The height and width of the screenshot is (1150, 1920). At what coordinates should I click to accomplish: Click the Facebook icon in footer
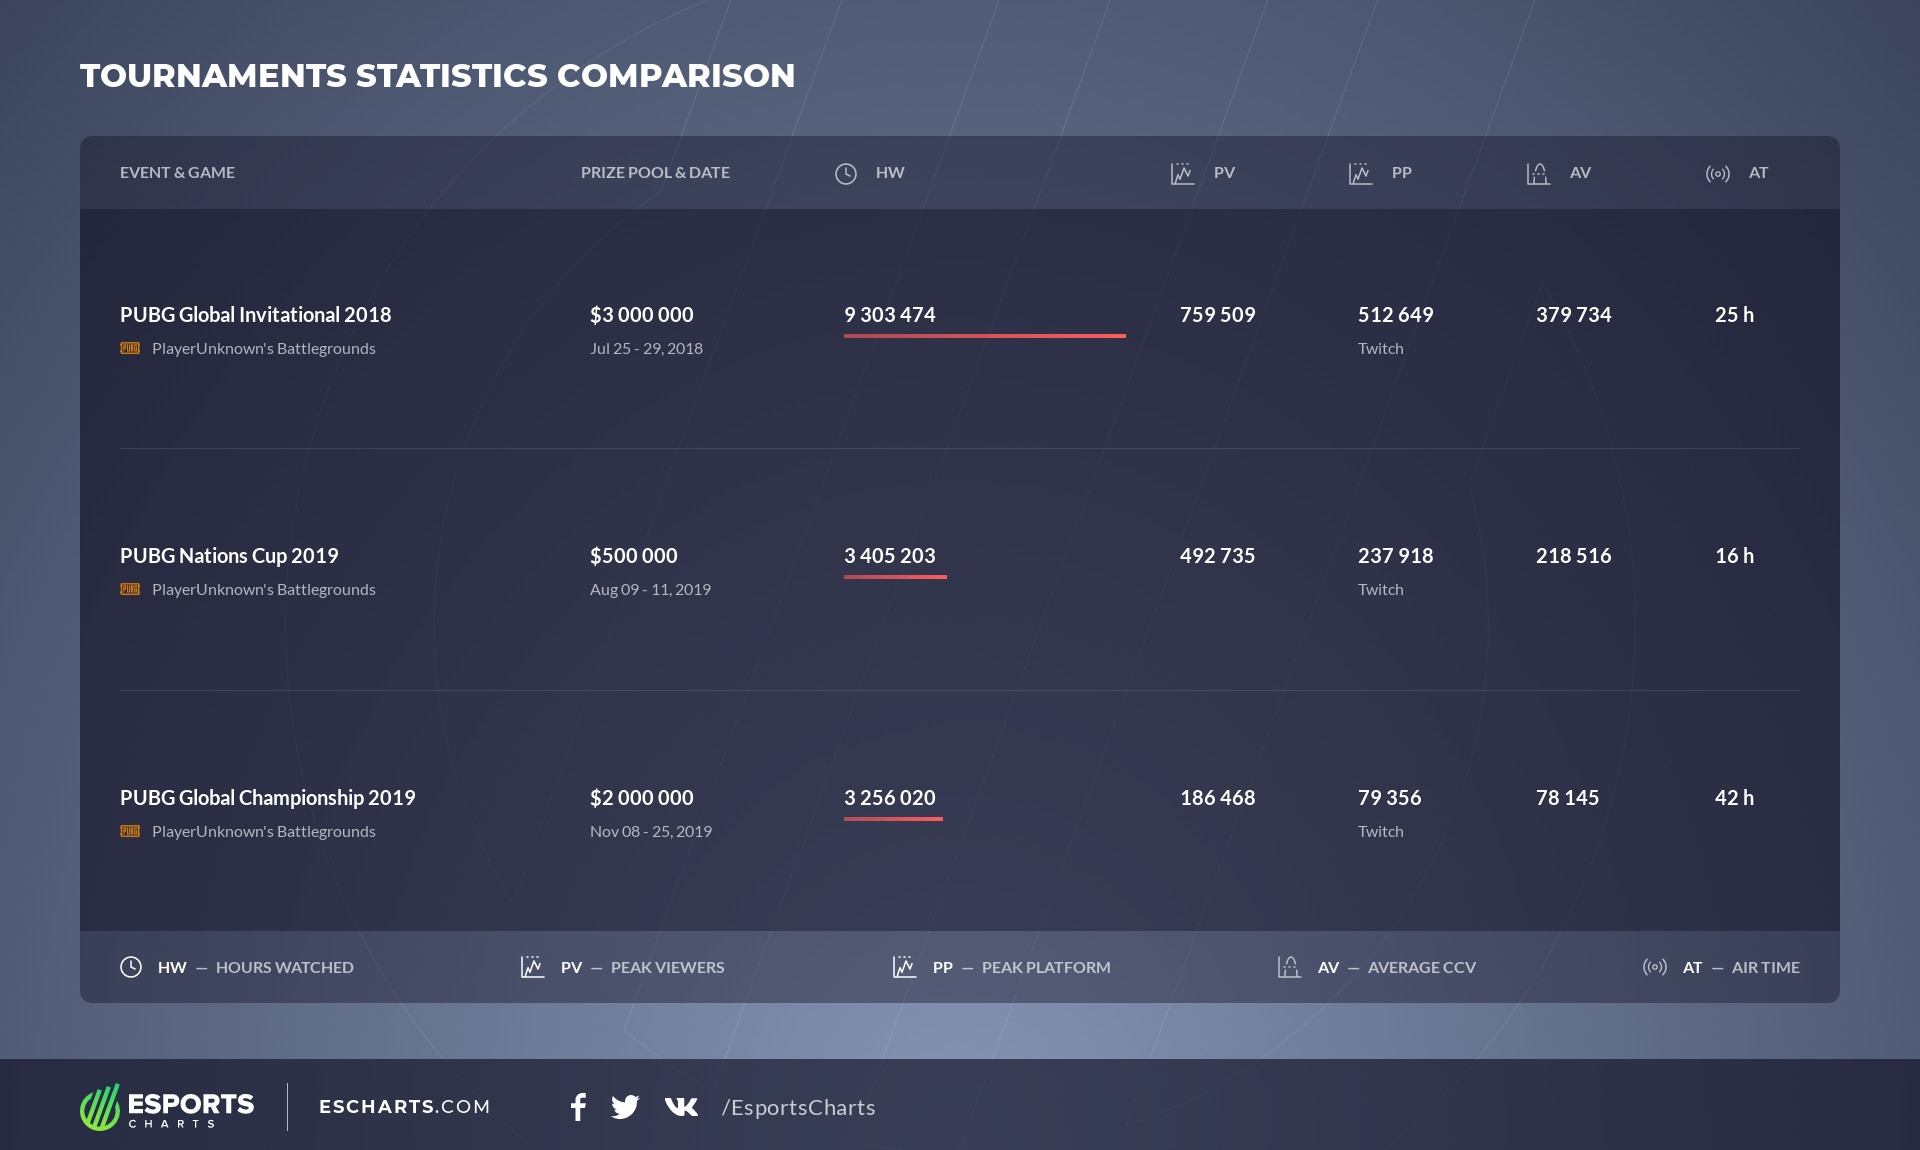click(578, 1107)
